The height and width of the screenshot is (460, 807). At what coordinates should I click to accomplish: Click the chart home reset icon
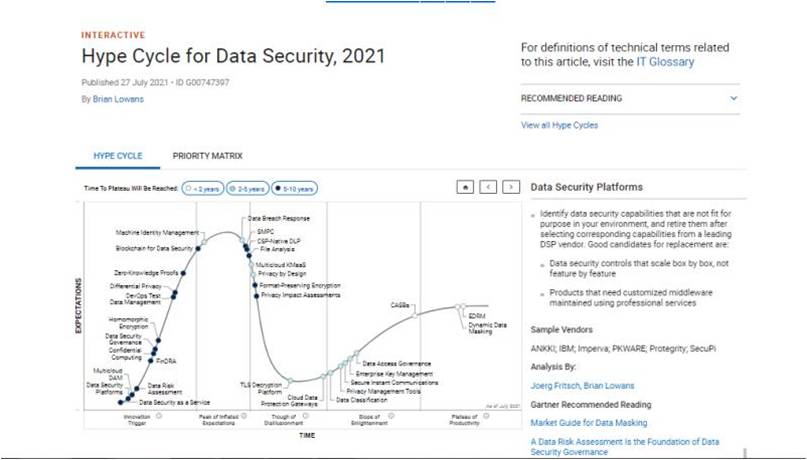[x=464, y=186]
